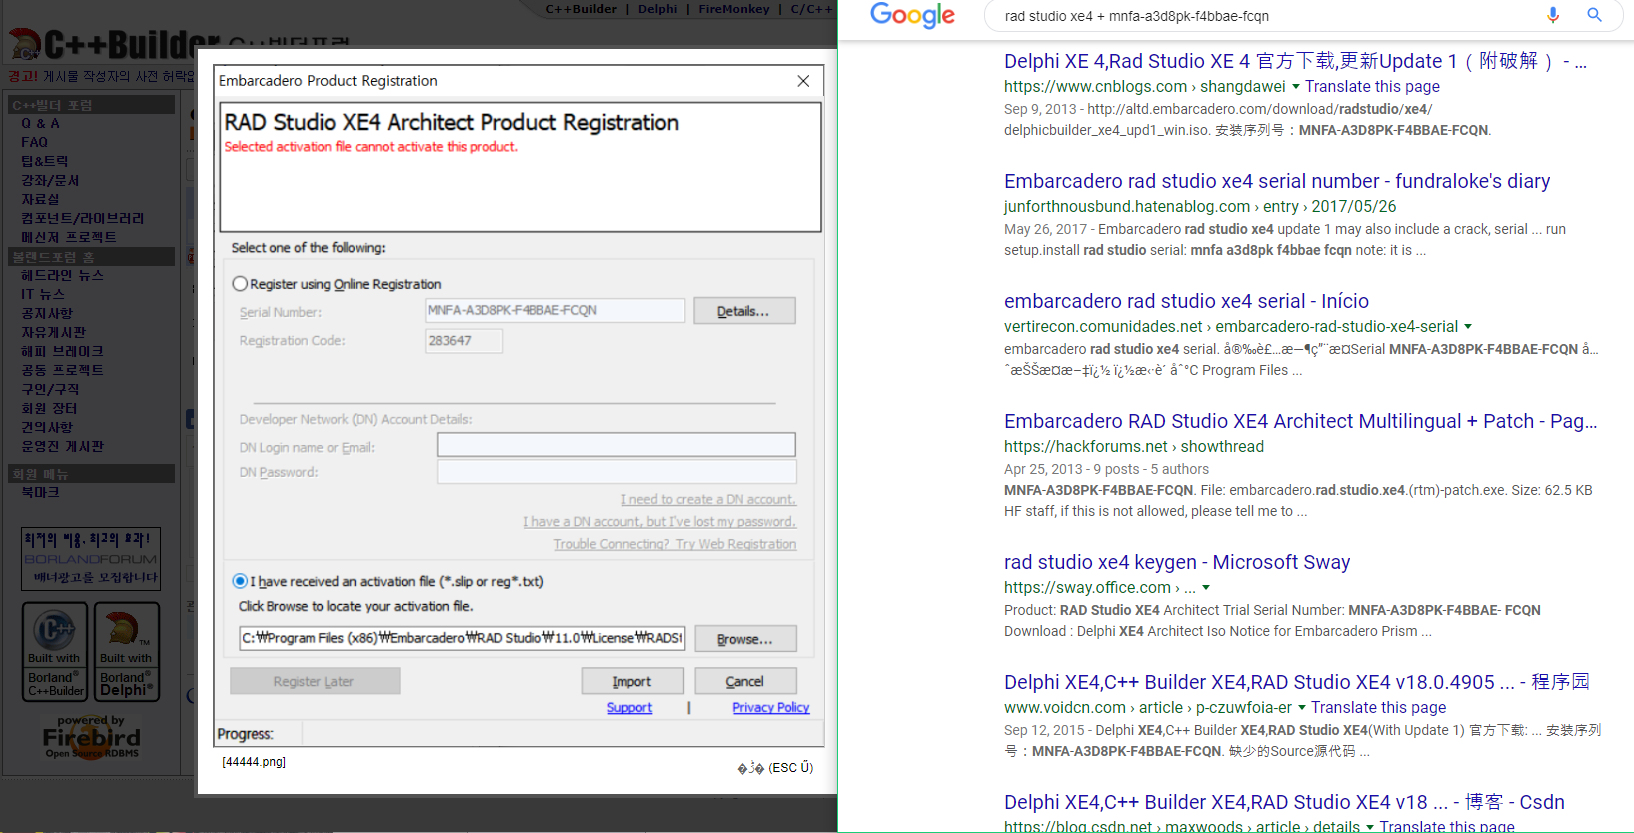Click the '[44444.png]' image filename
The width and height of the screenshot is (1634, 833).
tap(254, 762)
